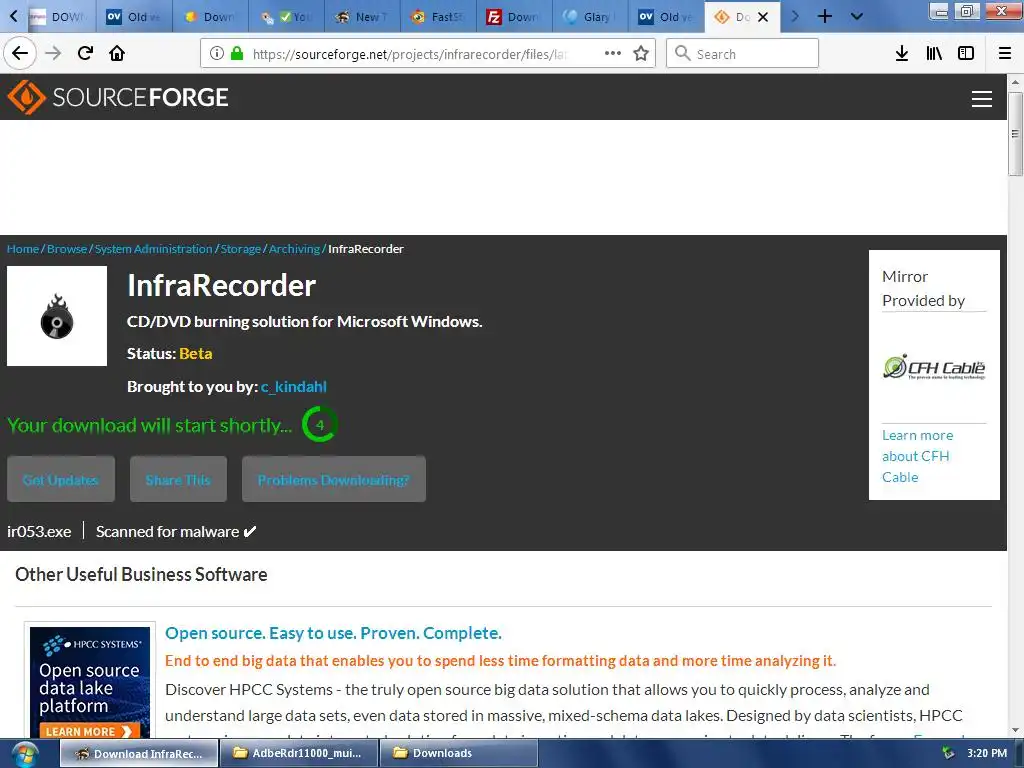Switch to the Glary tab

pyautogui.click(x=590, y=17)
